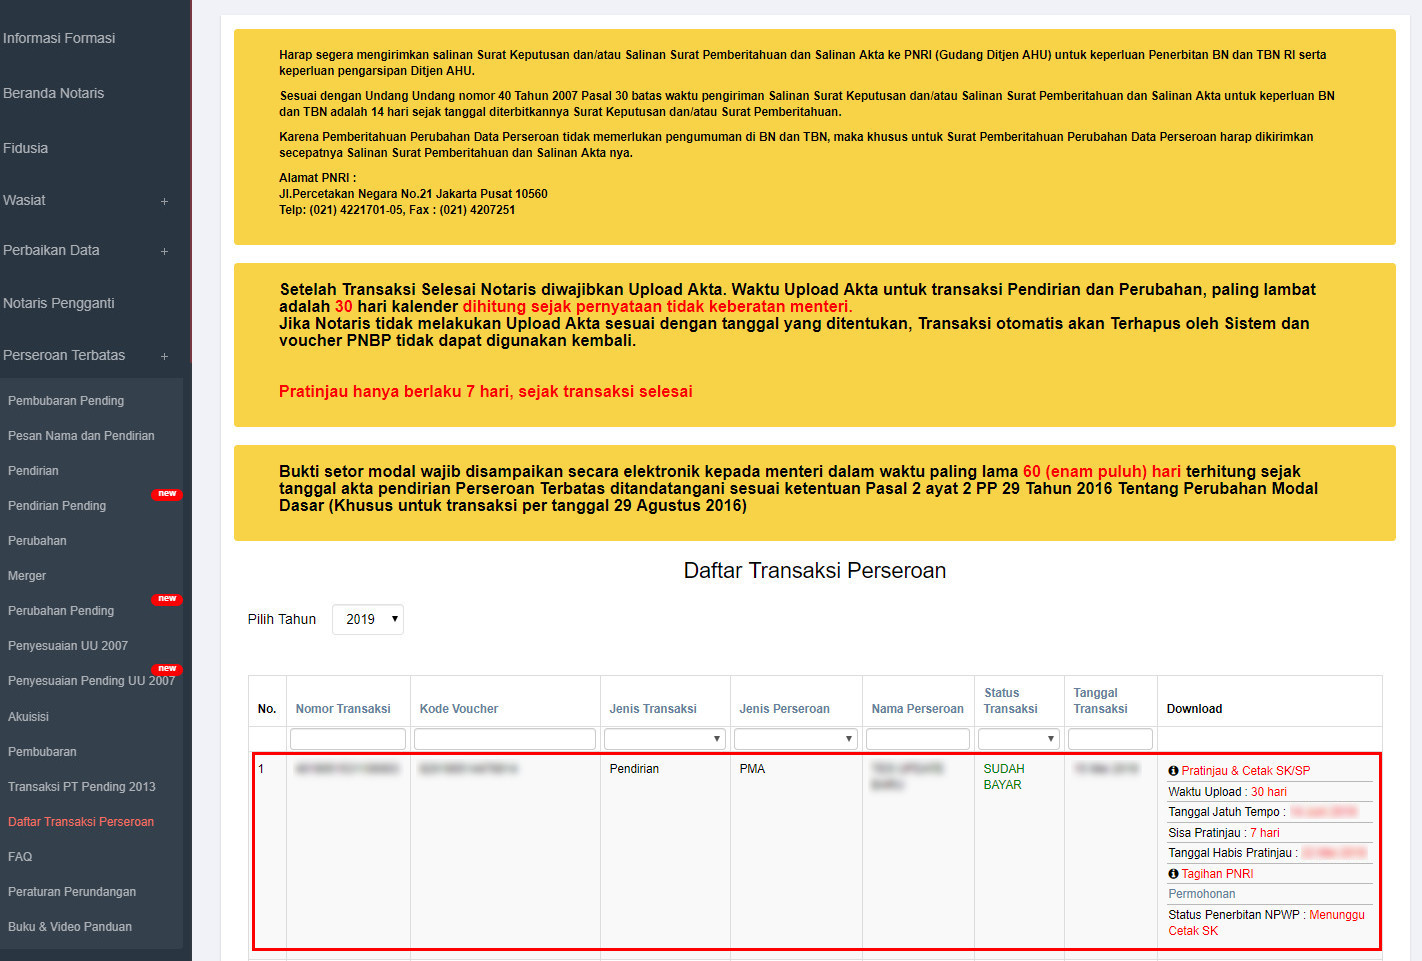Open Beranda Notaris menu
Viewport: 1422px width, 961px height.
(54, 93)
